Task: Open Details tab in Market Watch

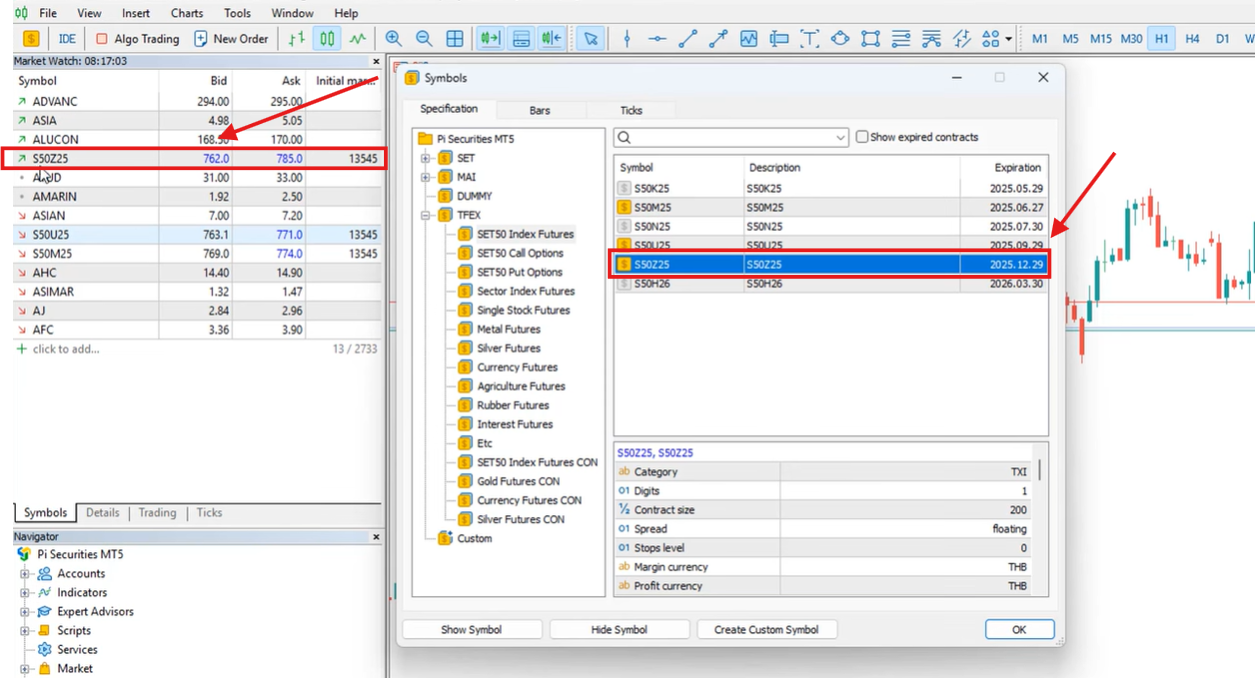Action: click(102, 513)
